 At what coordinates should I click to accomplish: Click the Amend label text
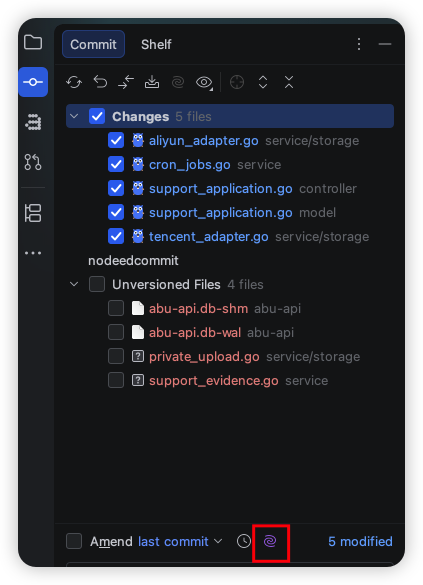tap(111, 541)
